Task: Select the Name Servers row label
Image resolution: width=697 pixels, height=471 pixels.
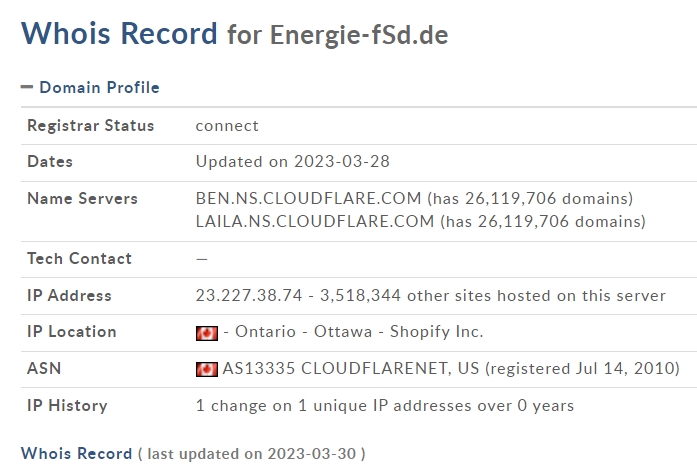Action: (82, 198)
